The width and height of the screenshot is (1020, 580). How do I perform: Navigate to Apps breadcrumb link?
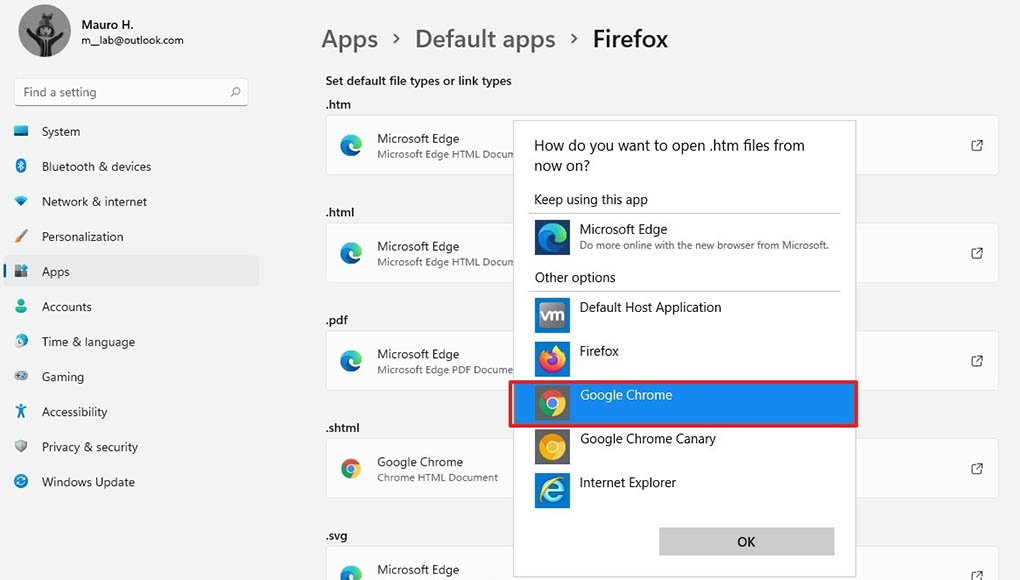pos(349,39)
